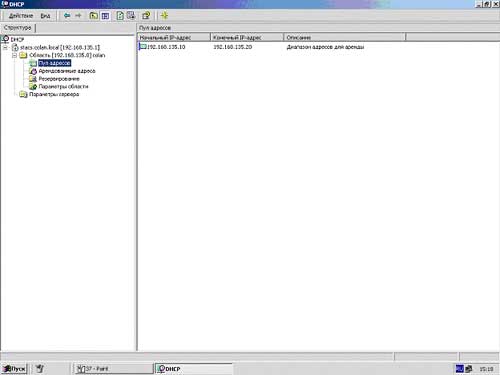Select the 192.168.135.10 address range row
The image size is (500, 375).
coord(252,47)
